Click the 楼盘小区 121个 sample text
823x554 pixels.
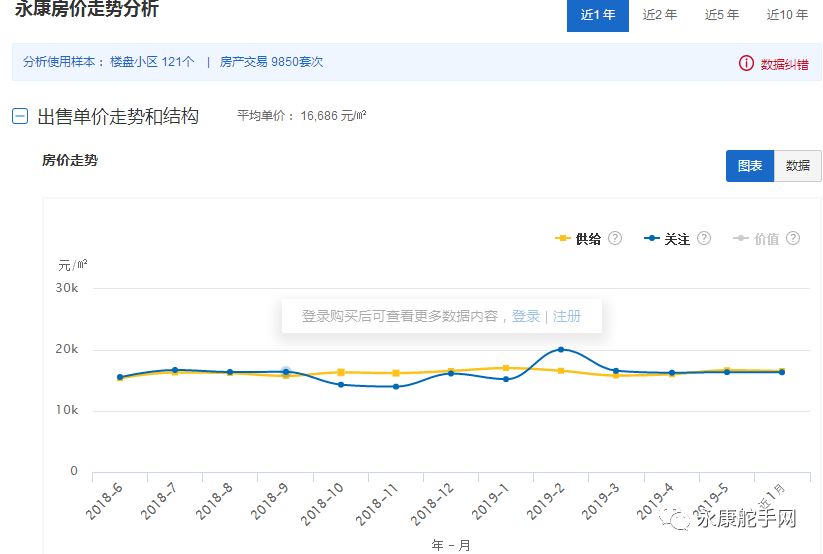[x=152, y=62]
